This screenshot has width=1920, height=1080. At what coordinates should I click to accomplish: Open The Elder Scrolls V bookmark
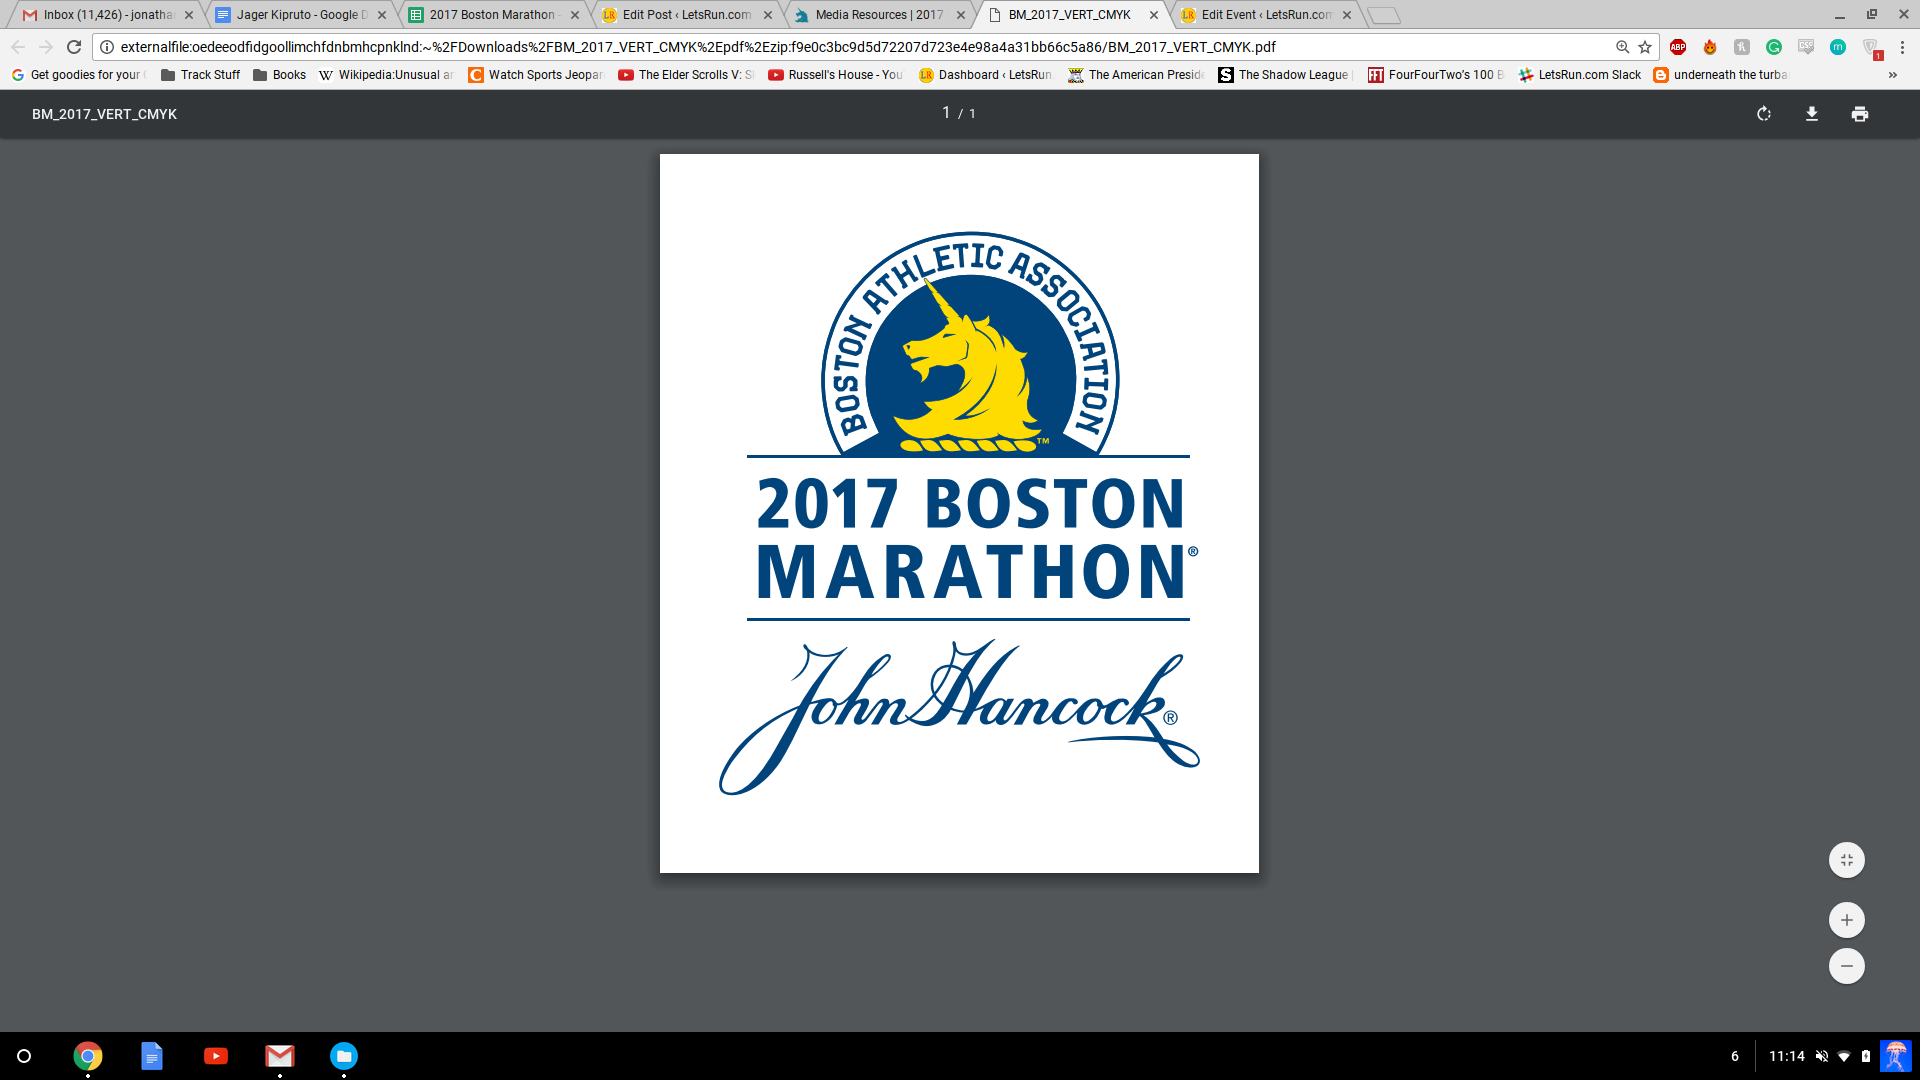point(686,75)
